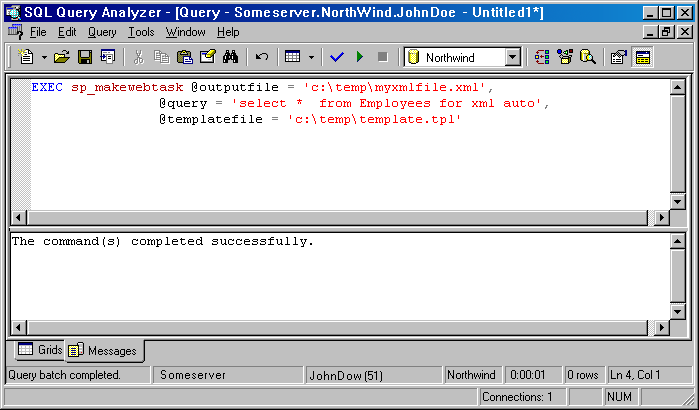
Task: Switch to the Grids tab
Action: pyautogui.click(x=41, y=350)
